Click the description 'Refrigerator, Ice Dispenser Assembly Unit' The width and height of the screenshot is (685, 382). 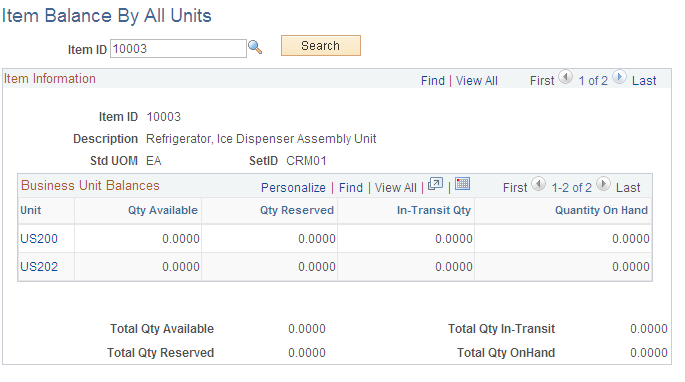click(261, 139)
